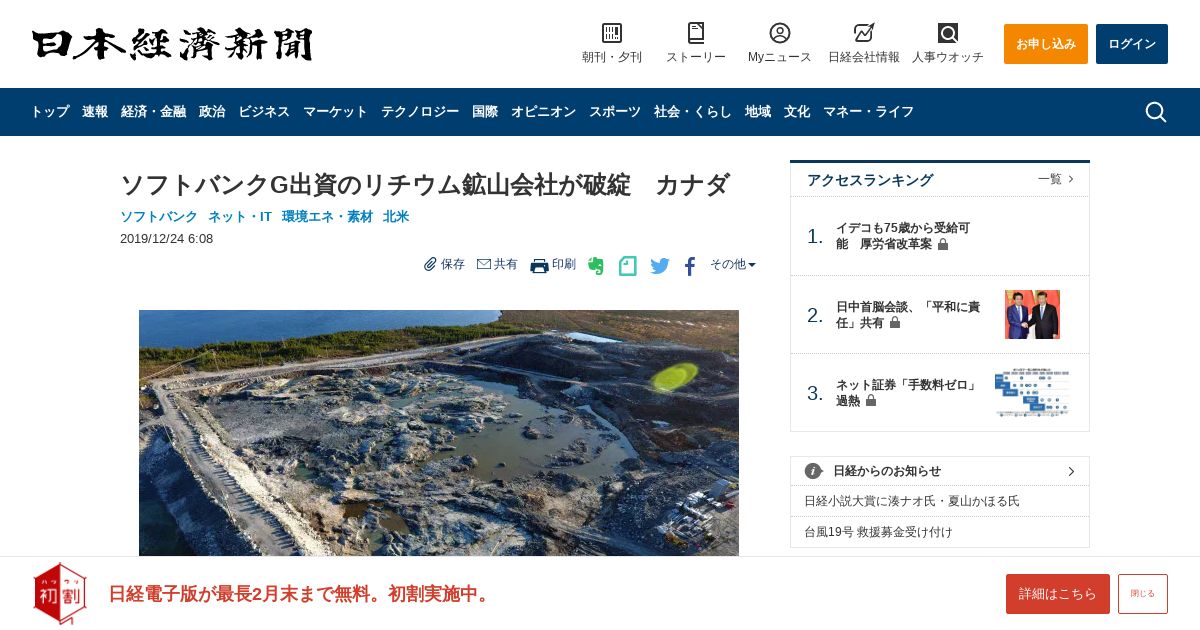This screenshot has height=630, width=1200.
Task: Click the search magnifier in navigation bar
Action: pyautogui.click(x=1156, y=112)
